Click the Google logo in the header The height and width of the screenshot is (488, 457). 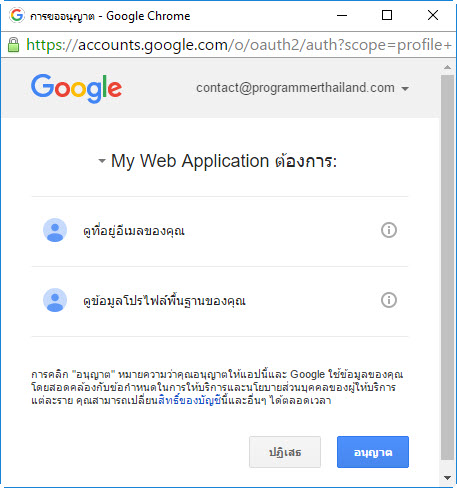(76, 88)
